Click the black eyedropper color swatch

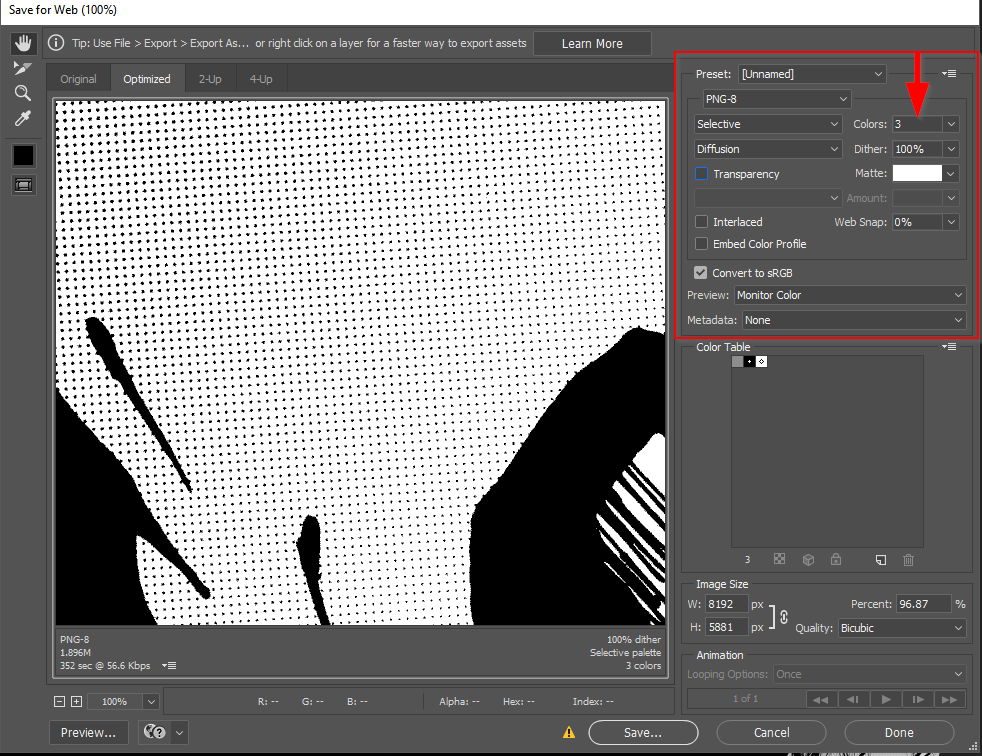point(23,155)
